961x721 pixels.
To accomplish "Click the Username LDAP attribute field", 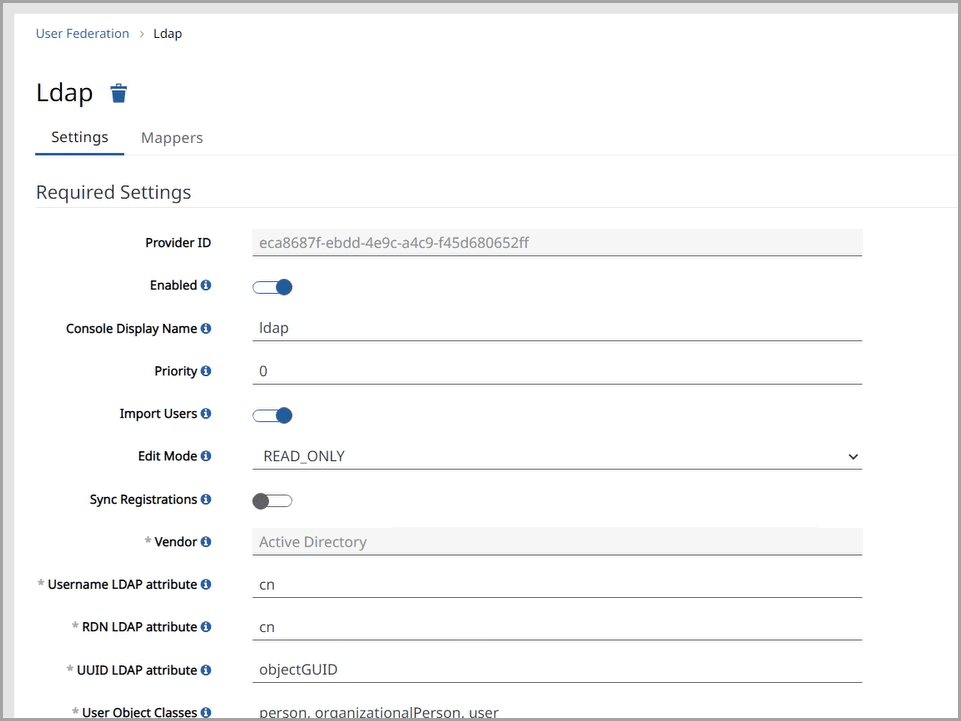I will (557, 585).
